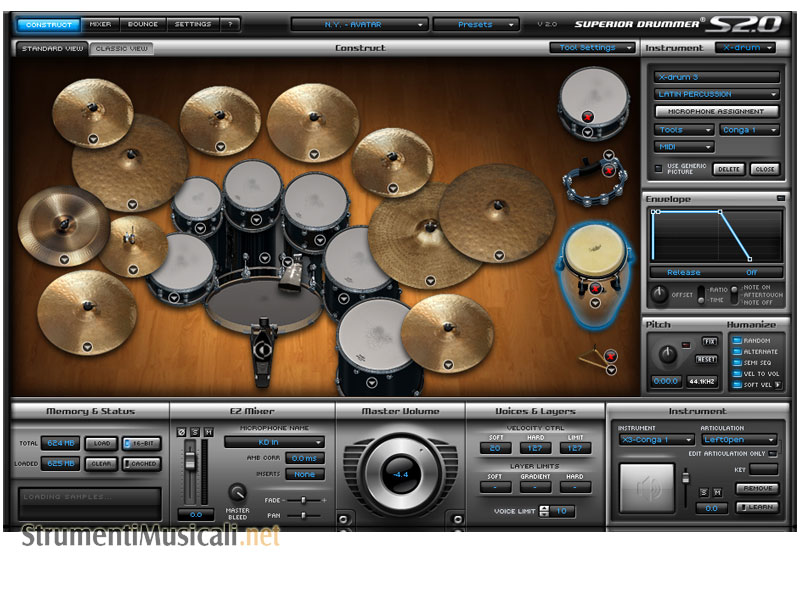
Task: Solo the EZ Mixer channel
Action: 196,432
